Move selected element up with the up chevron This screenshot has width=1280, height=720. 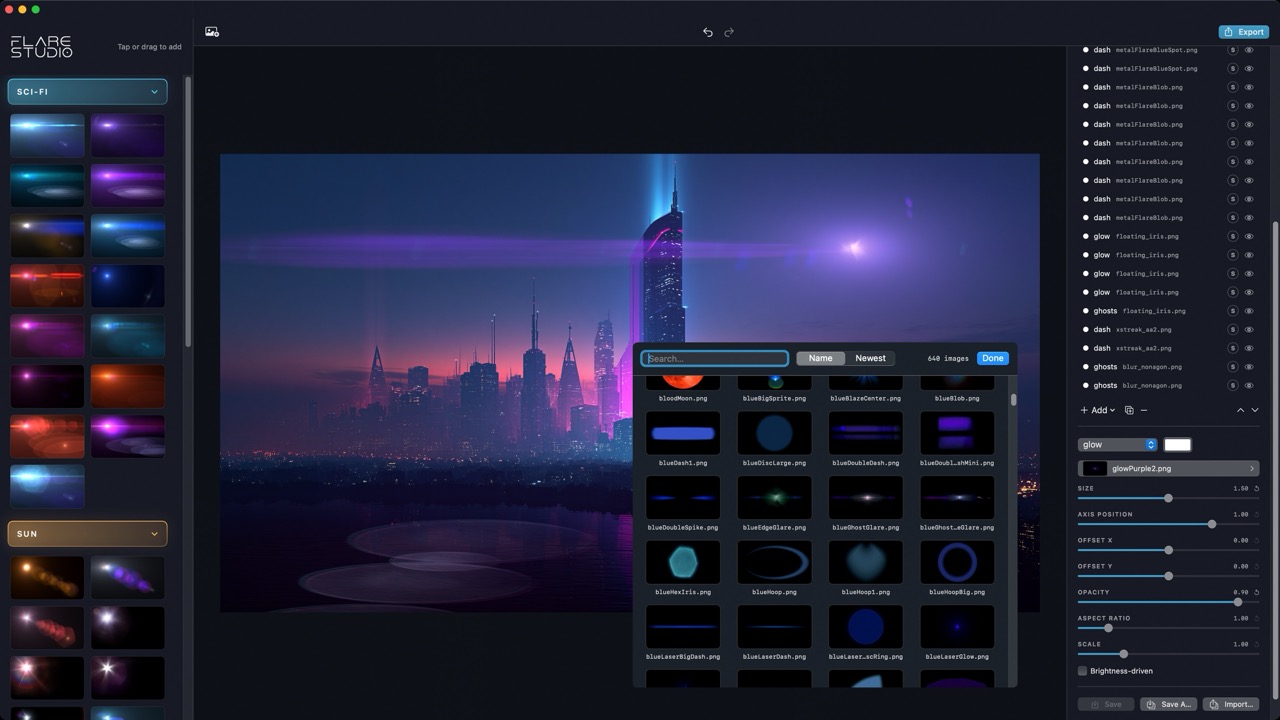[x=1241, y=410]
